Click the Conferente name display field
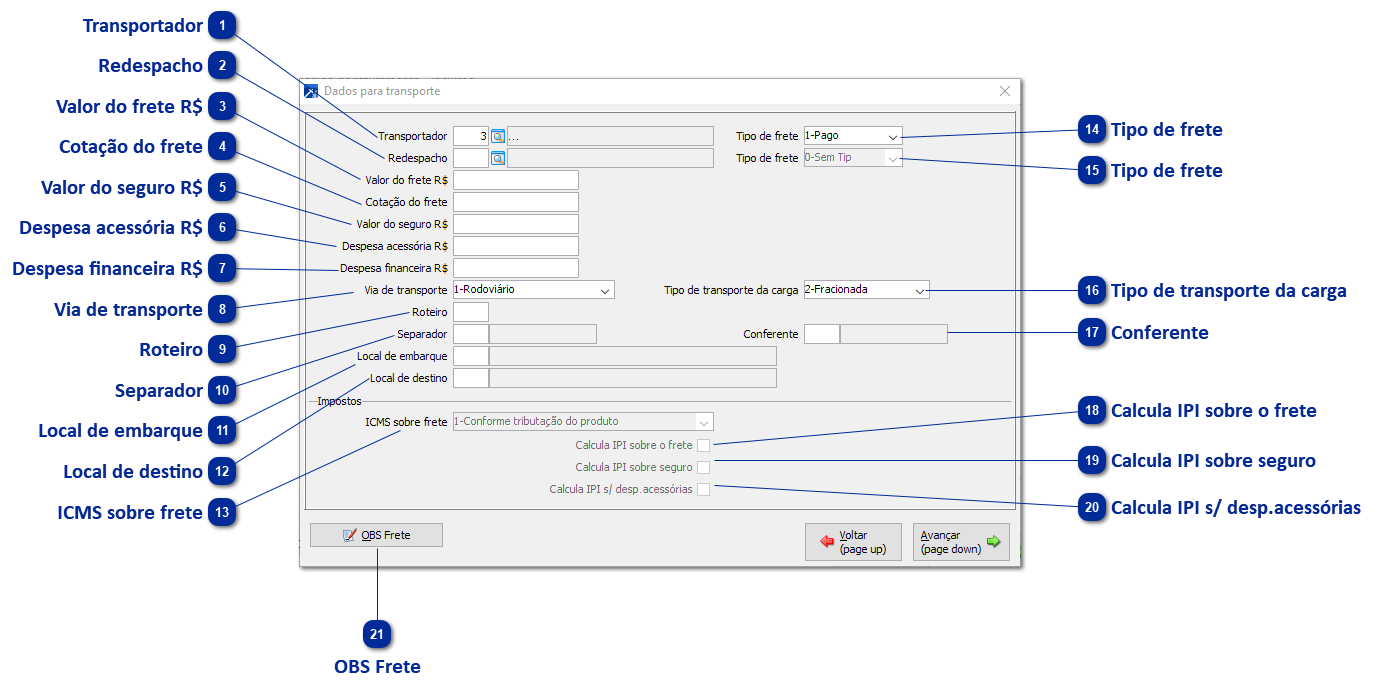 tap(894, 334)
